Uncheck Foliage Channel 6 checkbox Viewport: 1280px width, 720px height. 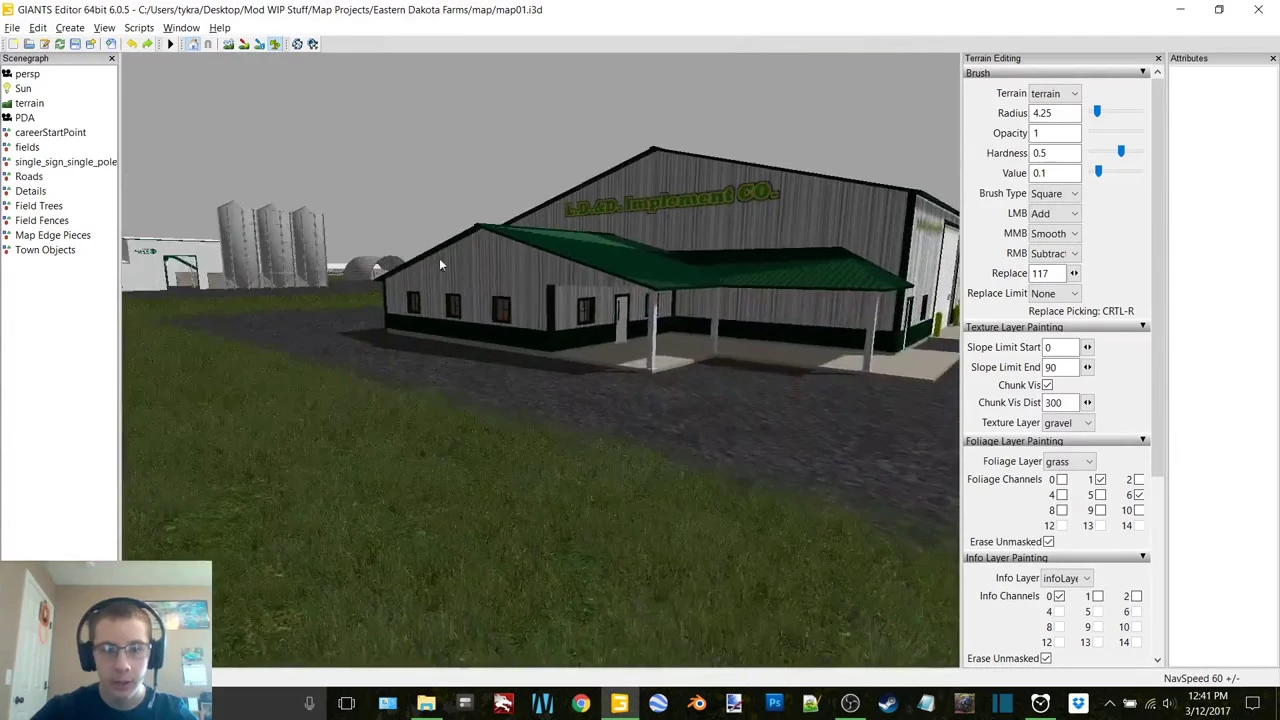(x=1139, y=495)
